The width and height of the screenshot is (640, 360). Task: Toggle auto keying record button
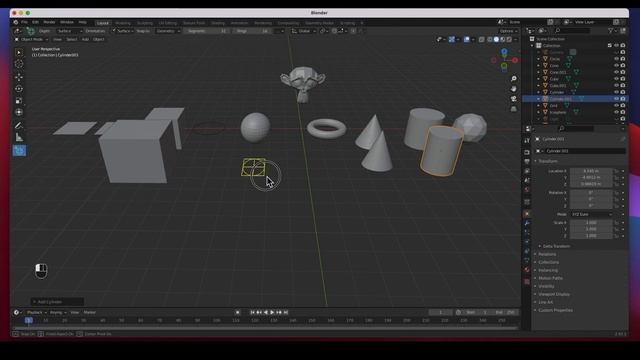click(x=238, y=312)
